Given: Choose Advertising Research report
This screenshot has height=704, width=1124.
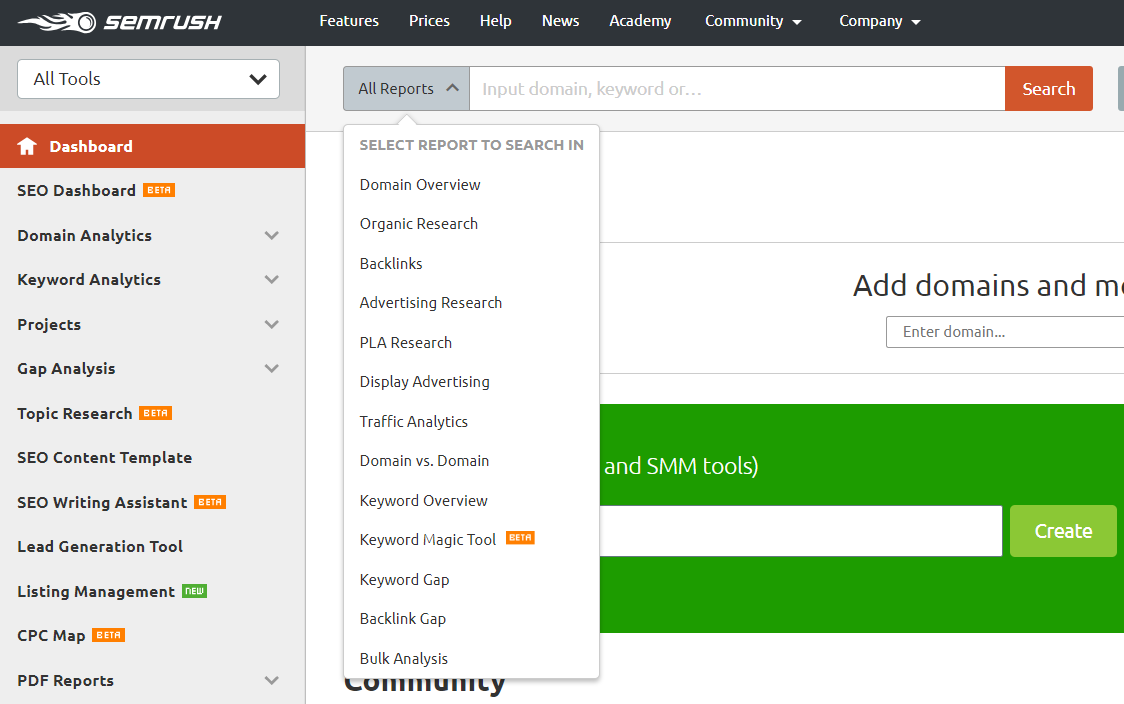Looking at the screenshot, I should click(x=431, y=303).
